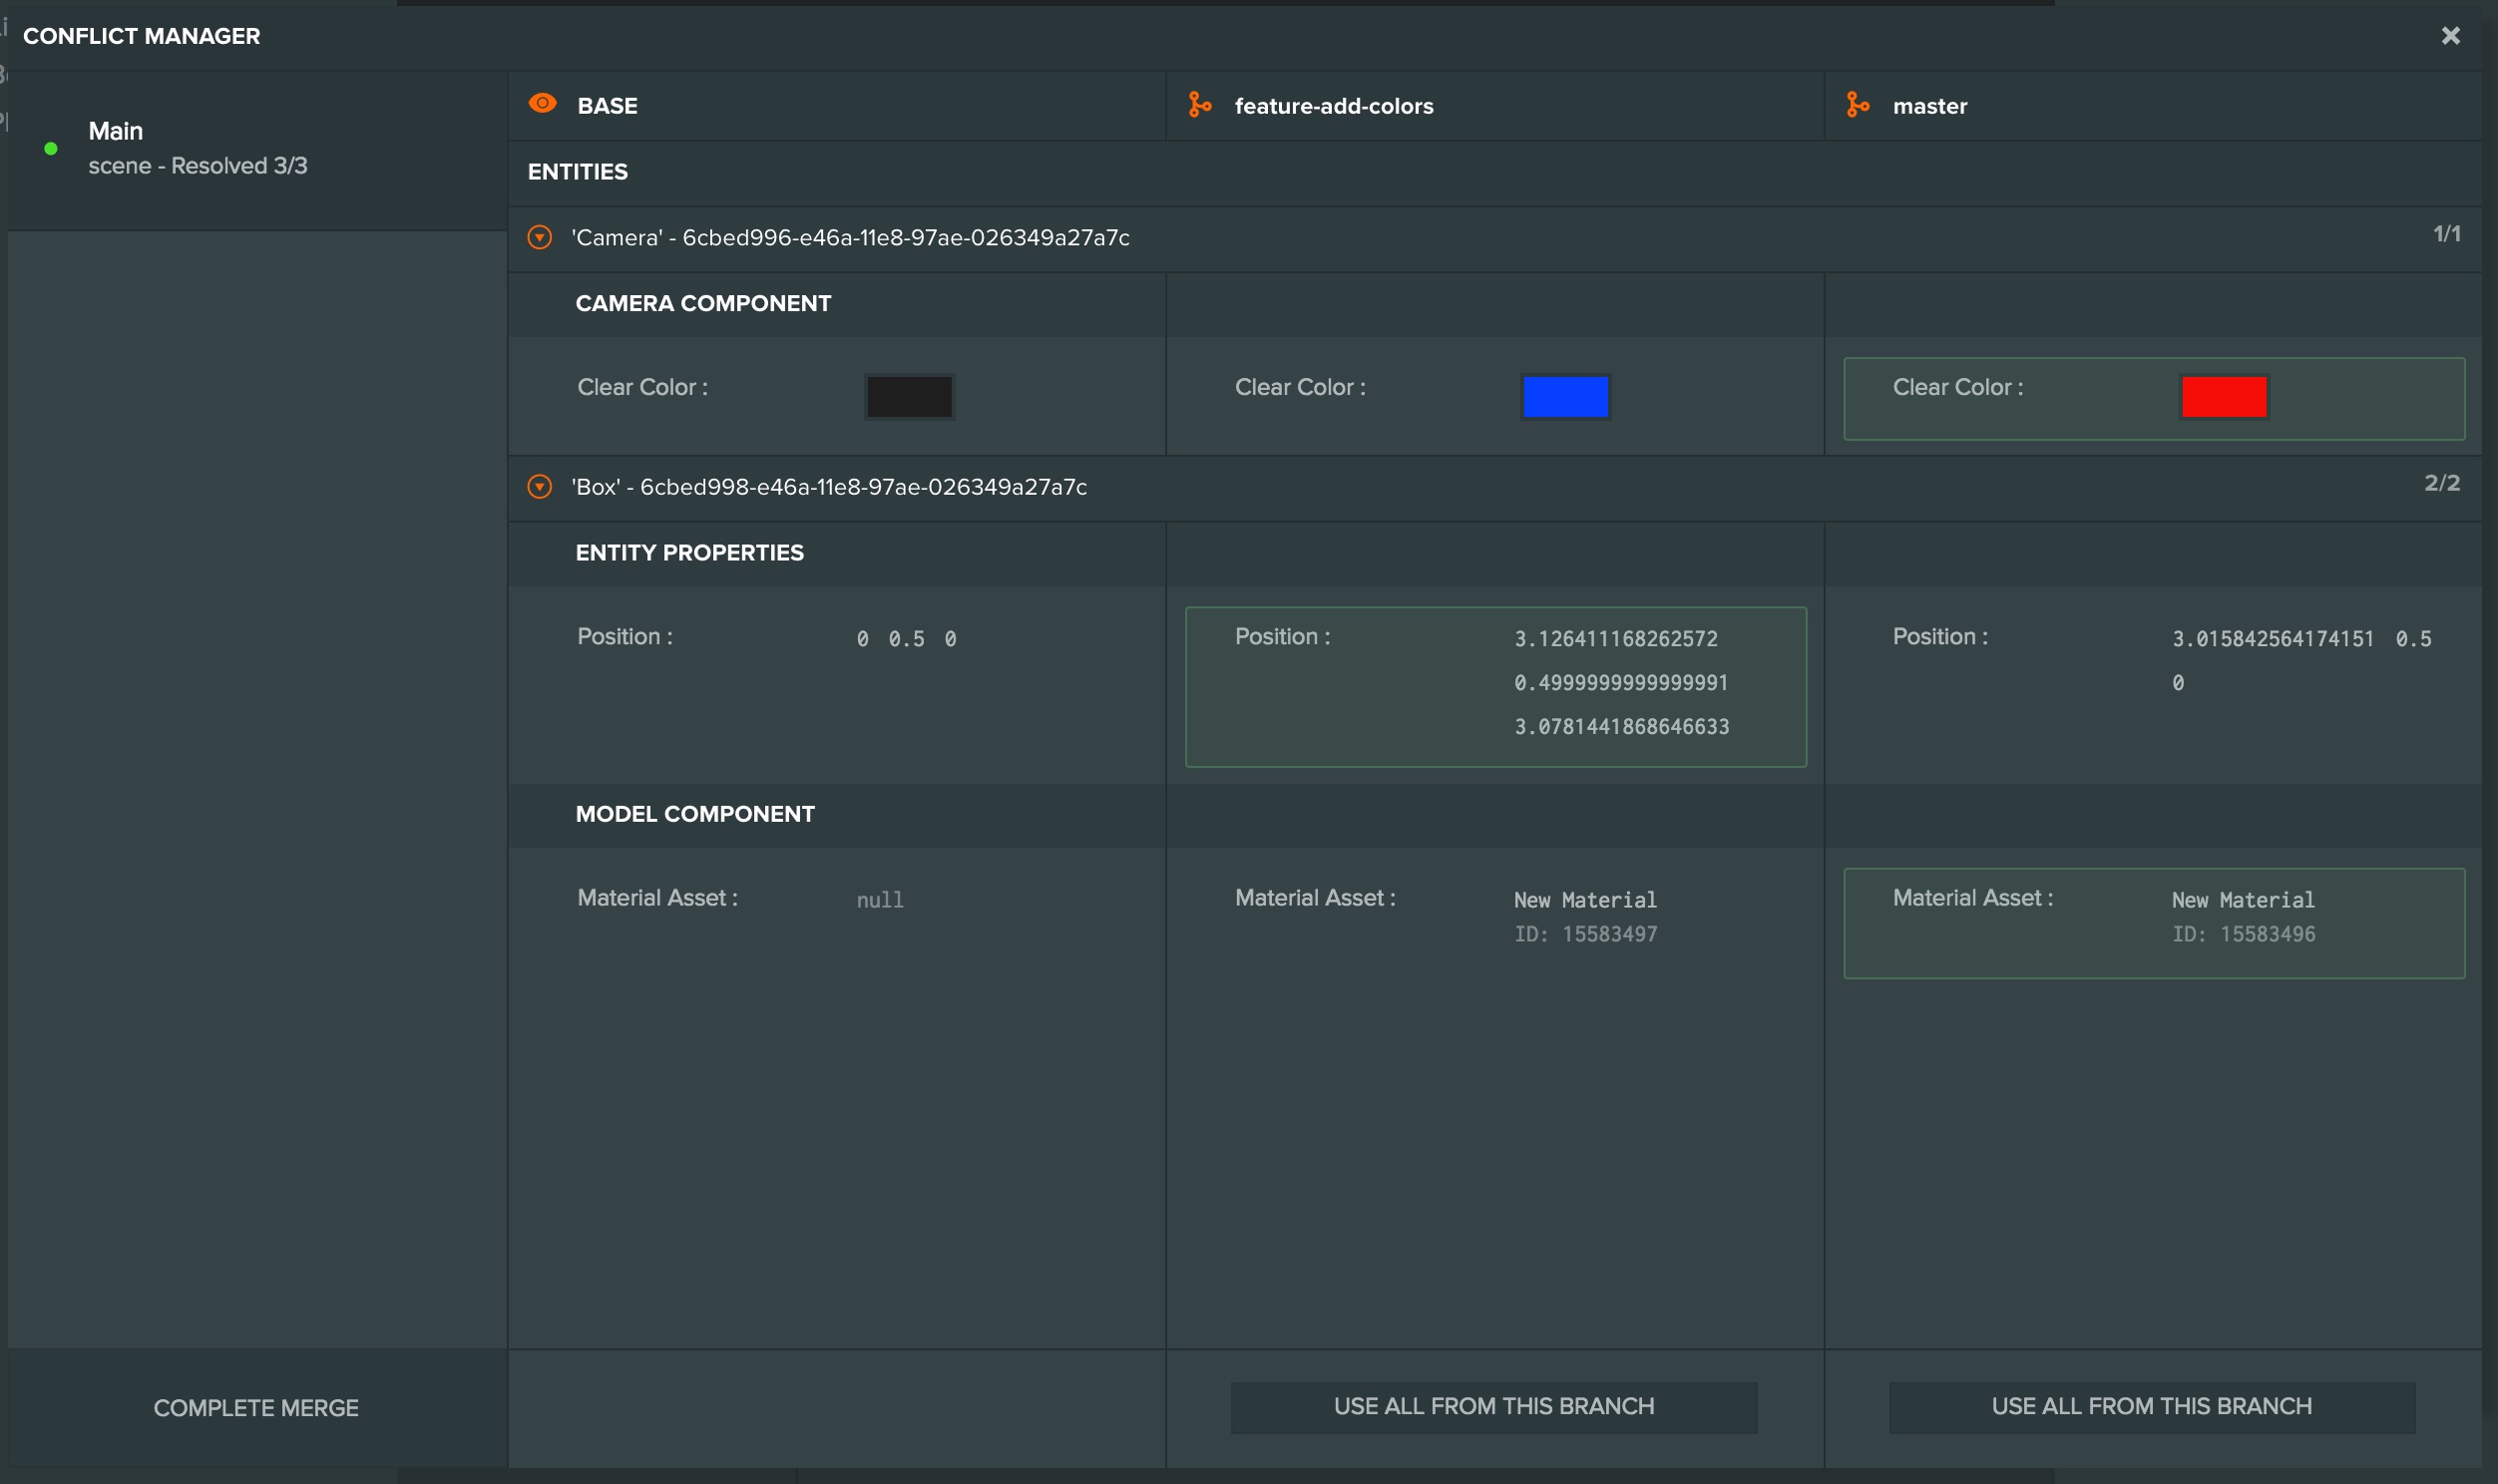Click the branch icon next to master

click(x=1858, y=105)
